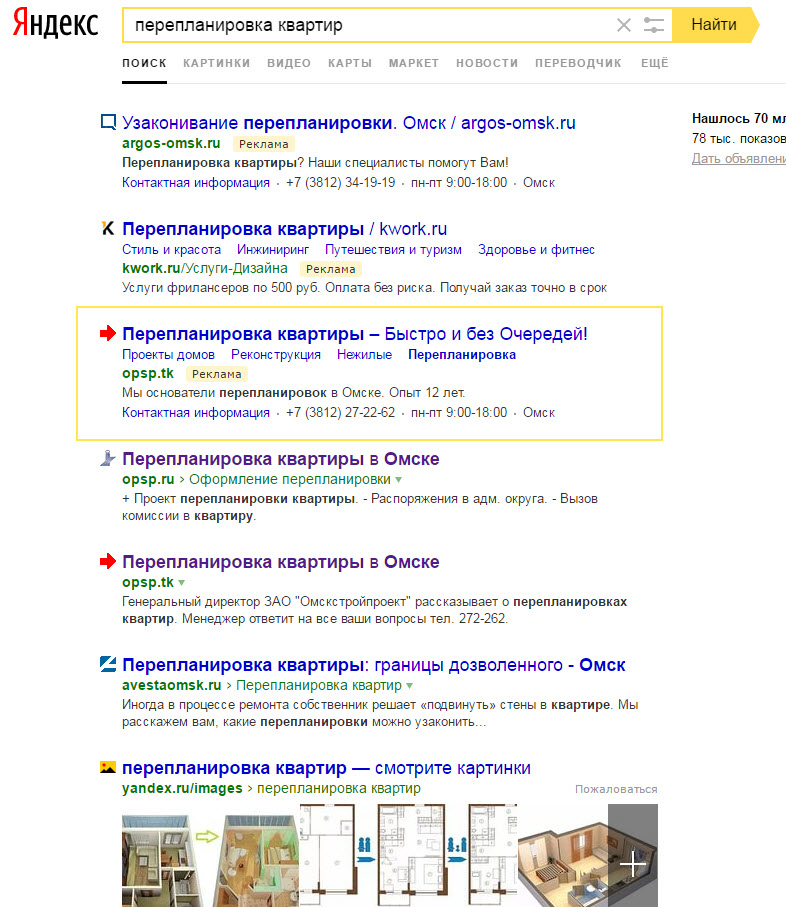
Task: Open the floor plan drawings thumbnail
Action: coord(408,856)
